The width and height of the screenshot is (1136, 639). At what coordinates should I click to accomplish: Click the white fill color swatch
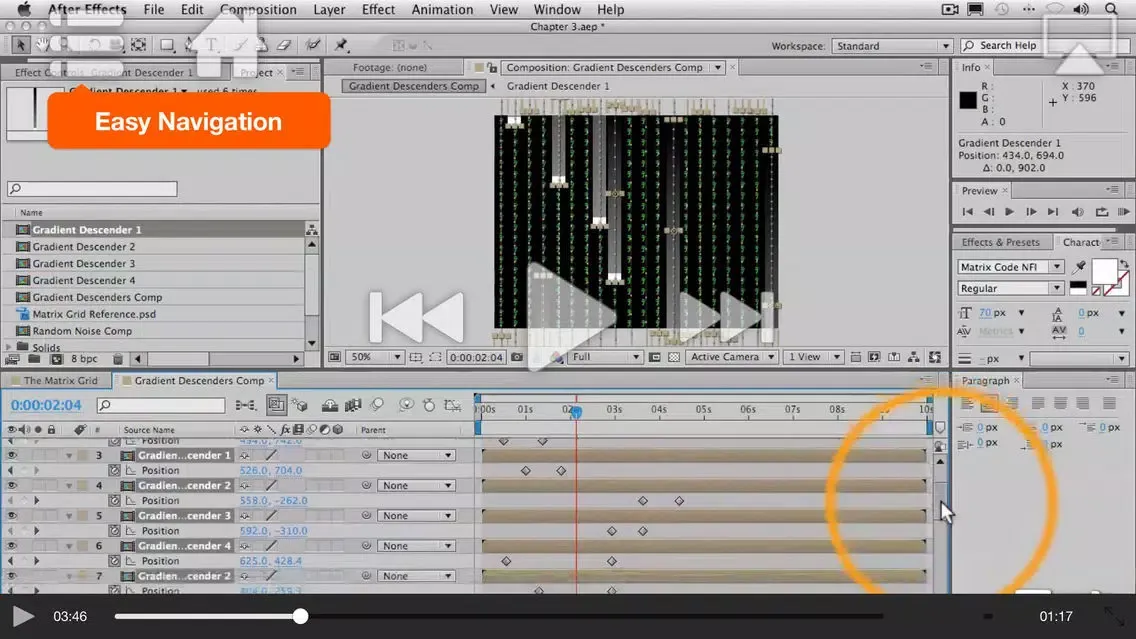pos(1103,271)
